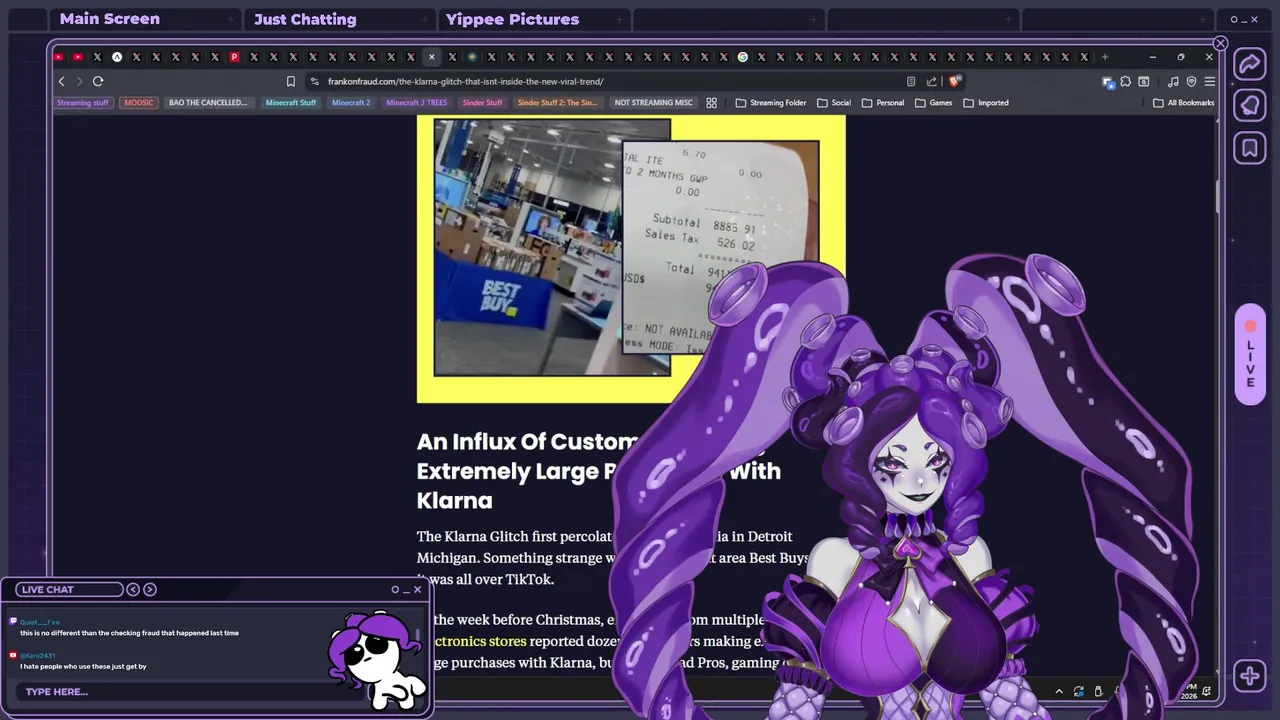Open the bookmarks grid icon after NOT STREAMING MISC
Image resolution: width=1280 pixels, height=720 pixels.
[x=712, y=102]
